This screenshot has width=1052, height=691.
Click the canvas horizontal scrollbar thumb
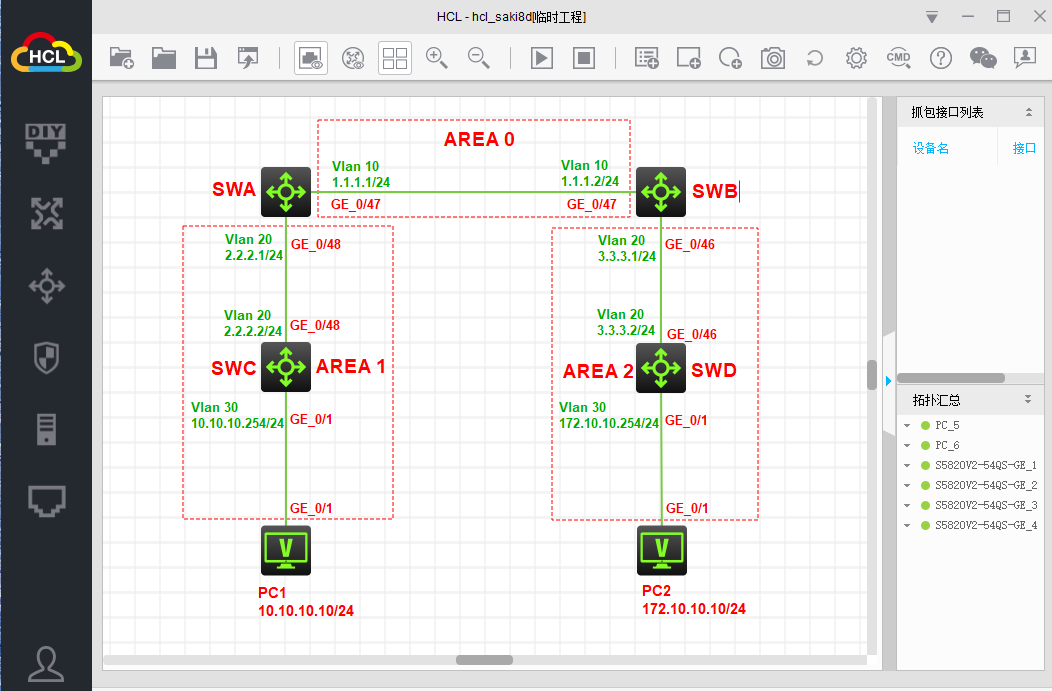(484, 660)
